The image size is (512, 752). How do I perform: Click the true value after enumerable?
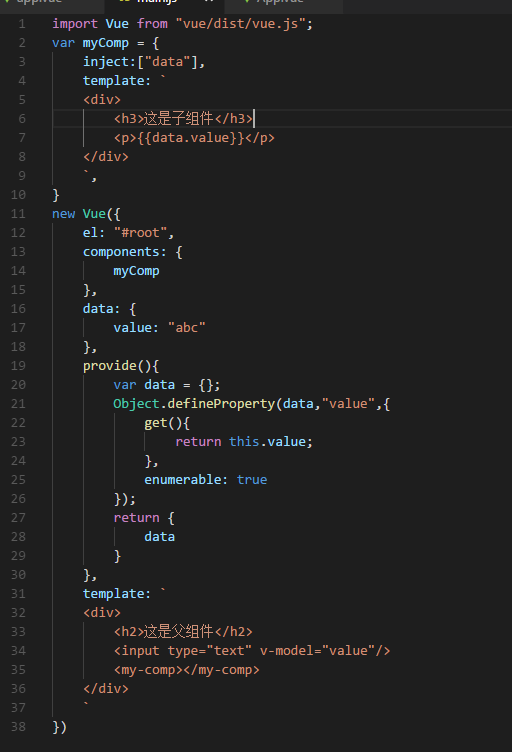click(252, 480)
